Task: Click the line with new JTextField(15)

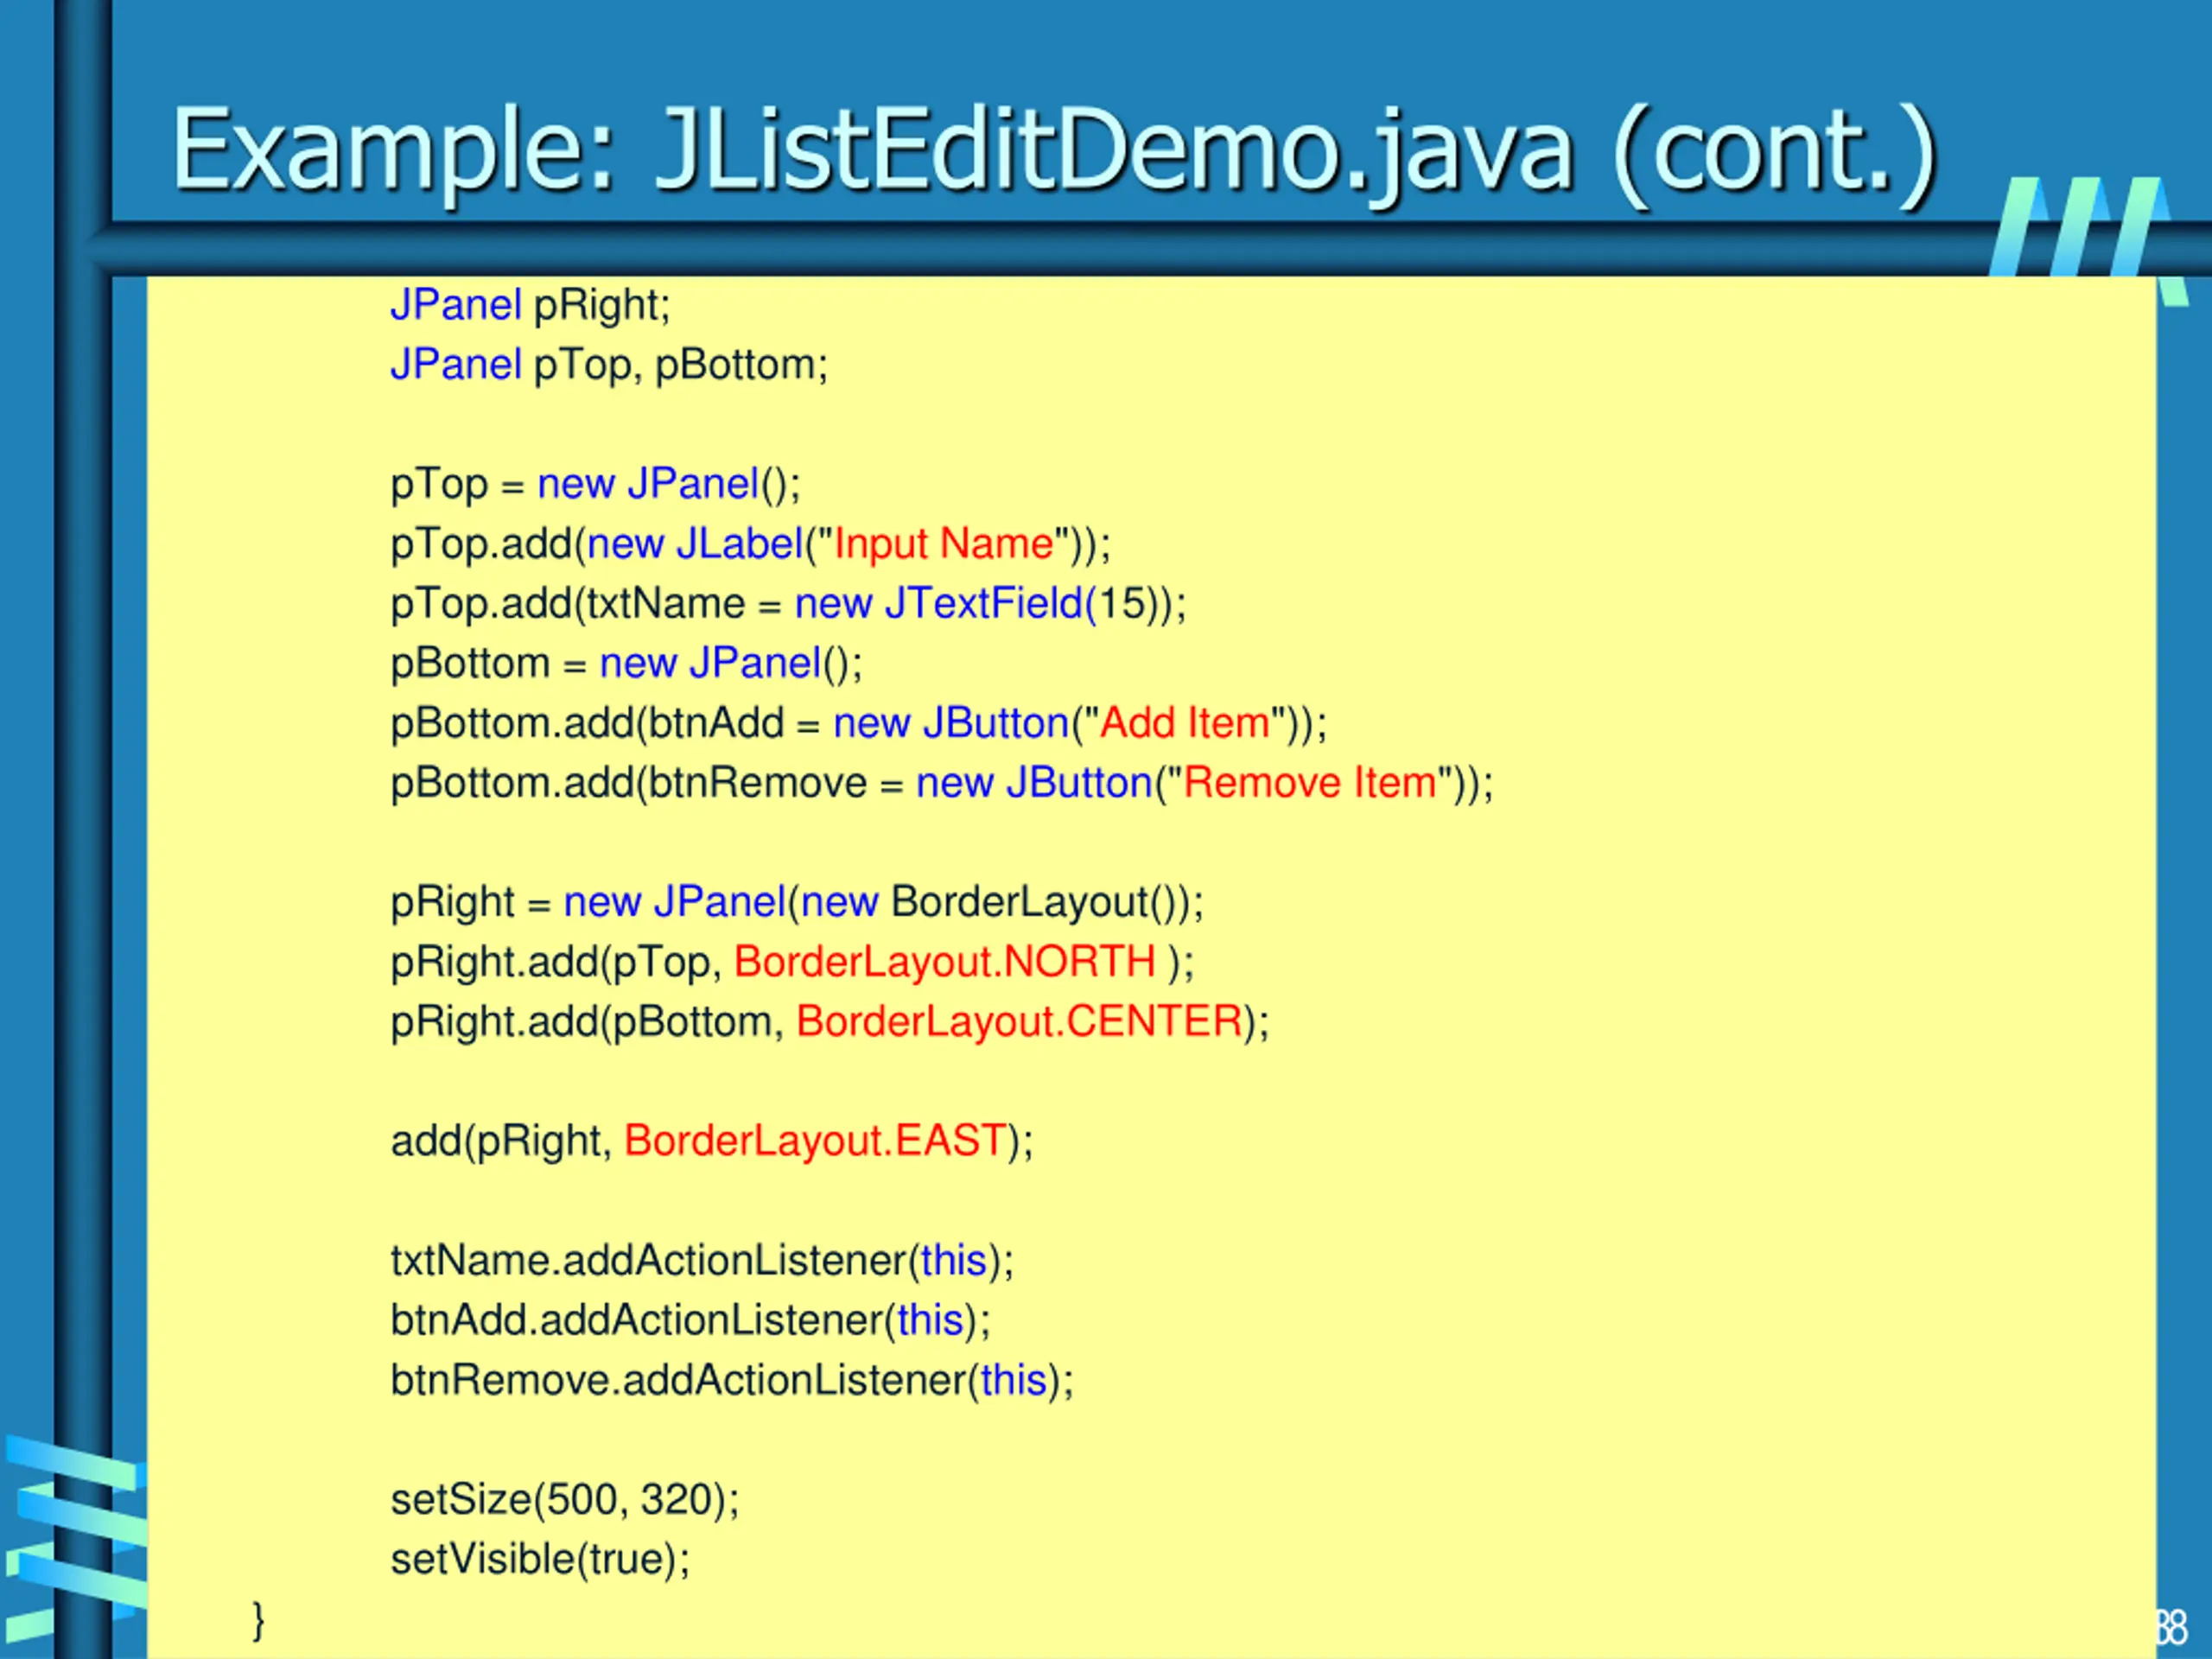Action: tap(788, 604)
